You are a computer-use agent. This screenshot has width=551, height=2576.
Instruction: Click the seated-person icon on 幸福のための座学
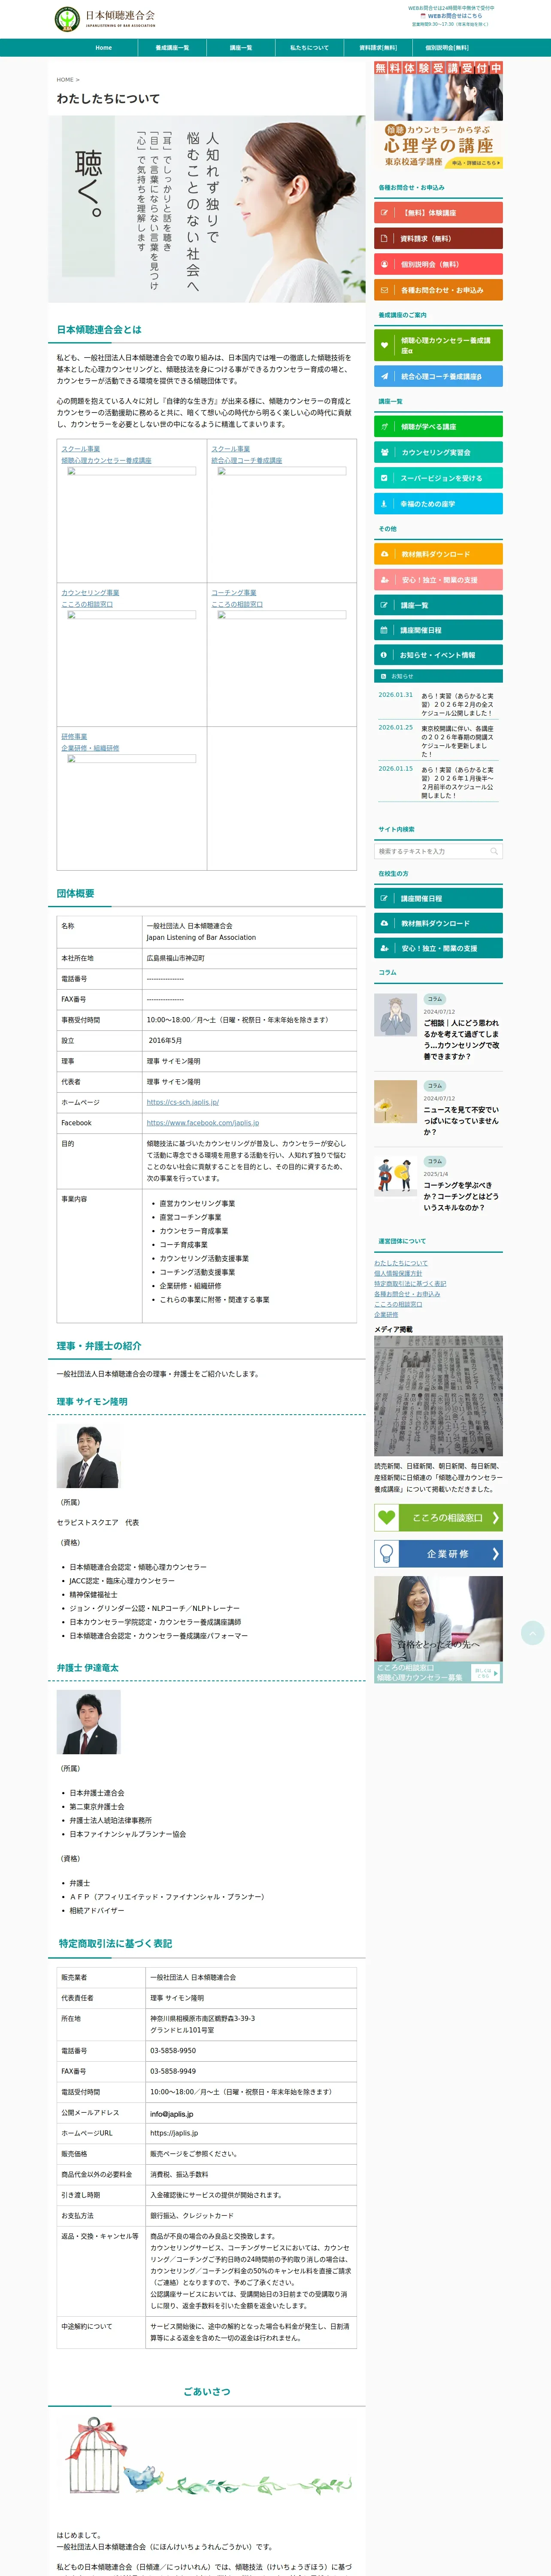coord(384,504)
